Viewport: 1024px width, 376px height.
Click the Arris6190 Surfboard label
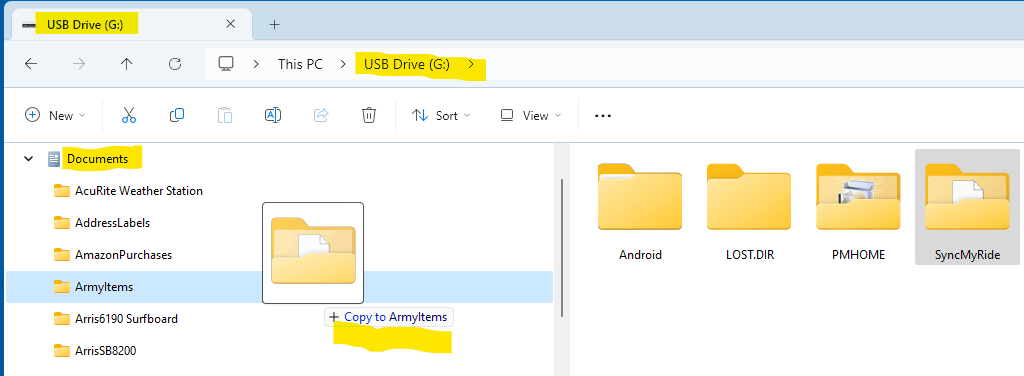(127, 319)
